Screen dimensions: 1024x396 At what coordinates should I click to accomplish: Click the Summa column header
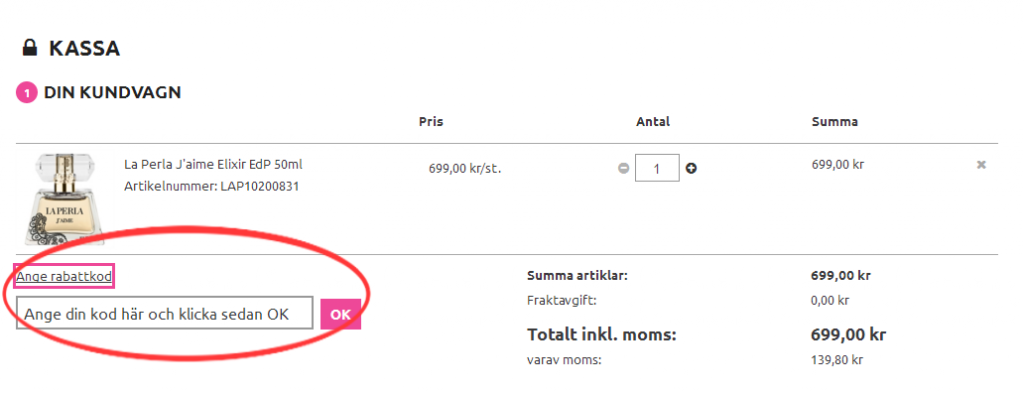click(835, 122)
